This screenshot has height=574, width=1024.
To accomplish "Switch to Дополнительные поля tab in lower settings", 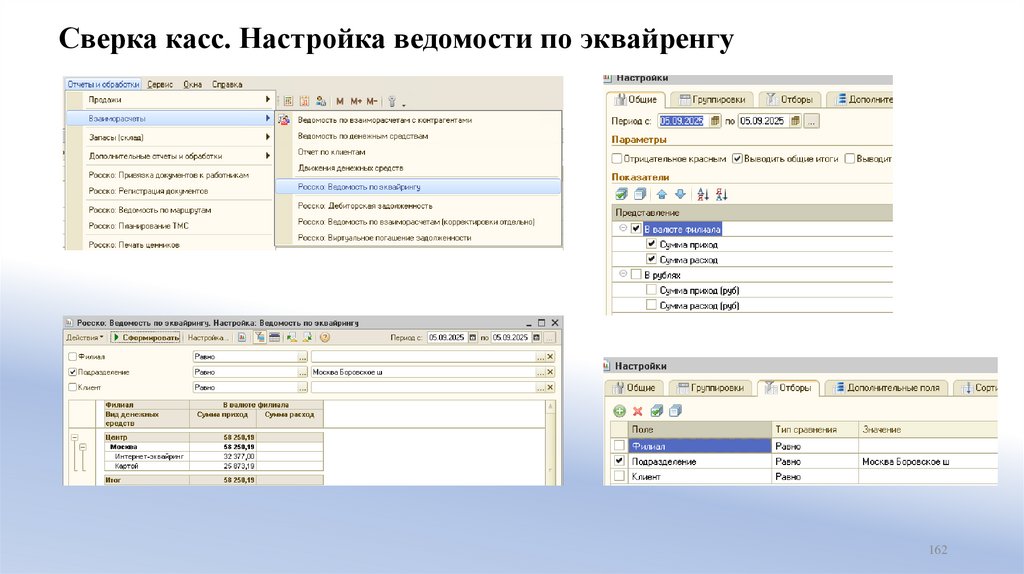I will (886, 387).
